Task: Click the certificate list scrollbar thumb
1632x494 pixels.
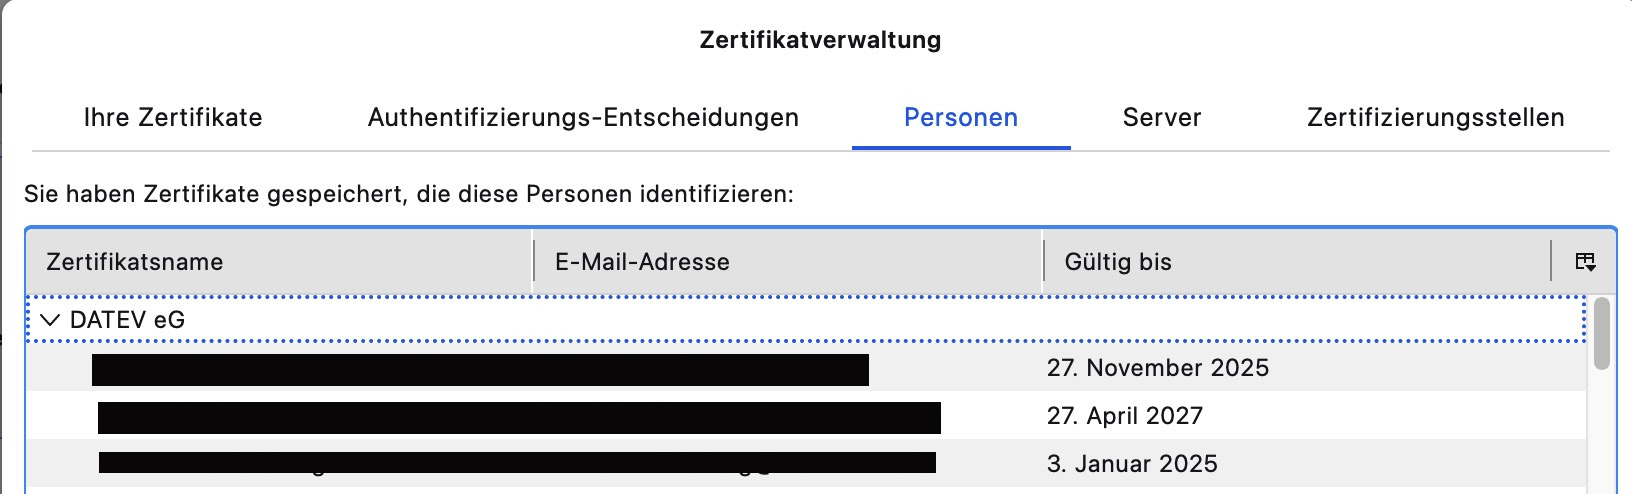Action: point(1601,333)
